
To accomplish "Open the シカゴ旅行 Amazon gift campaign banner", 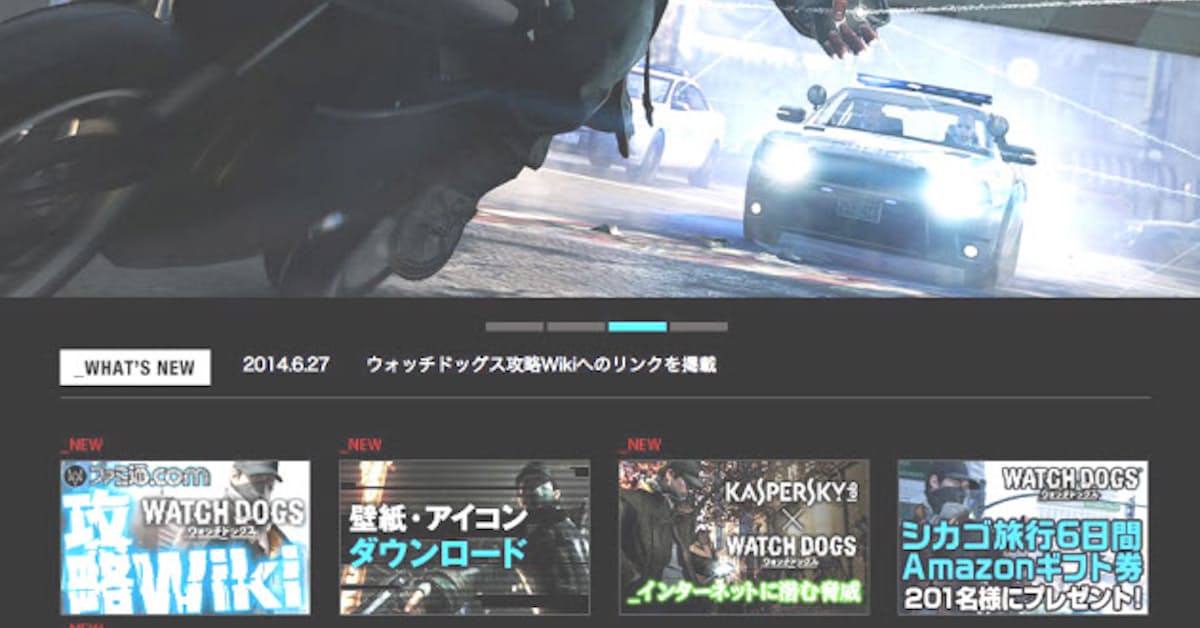I will point(1022,537).
